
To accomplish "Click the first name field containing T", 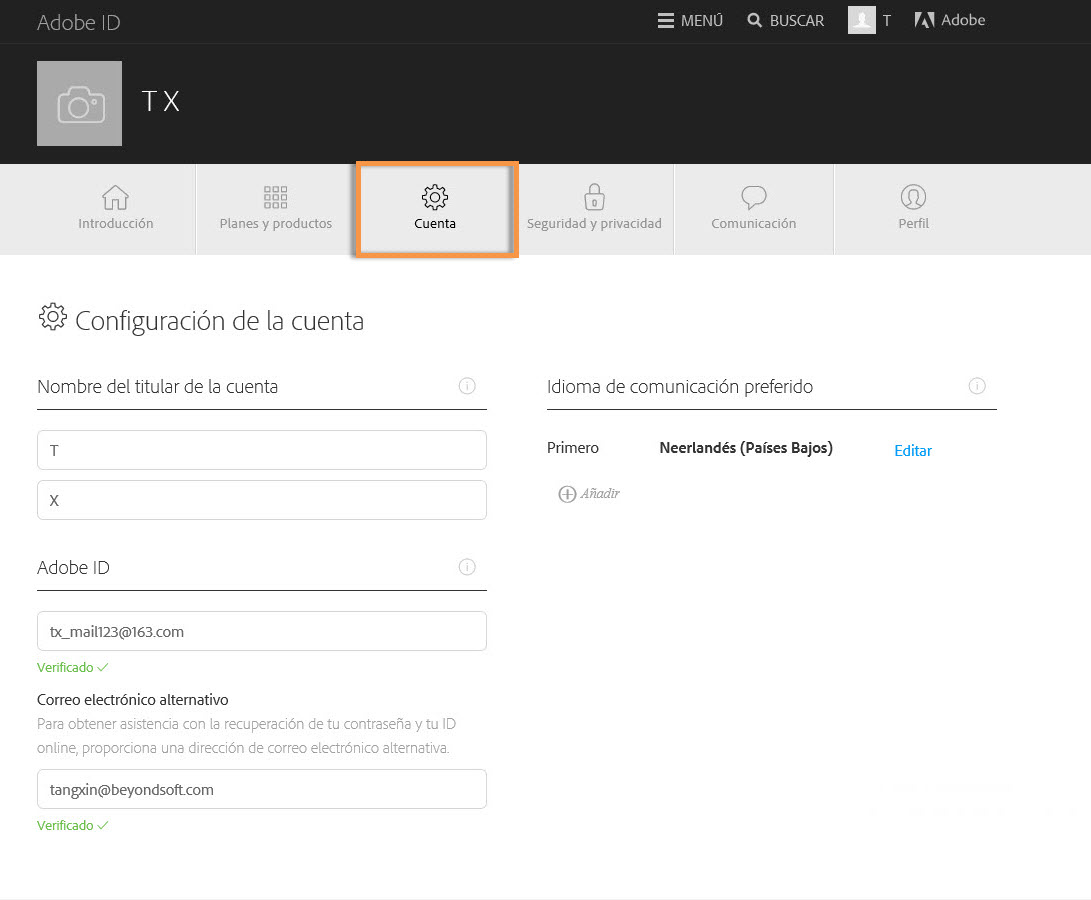I will coord(262,450).
